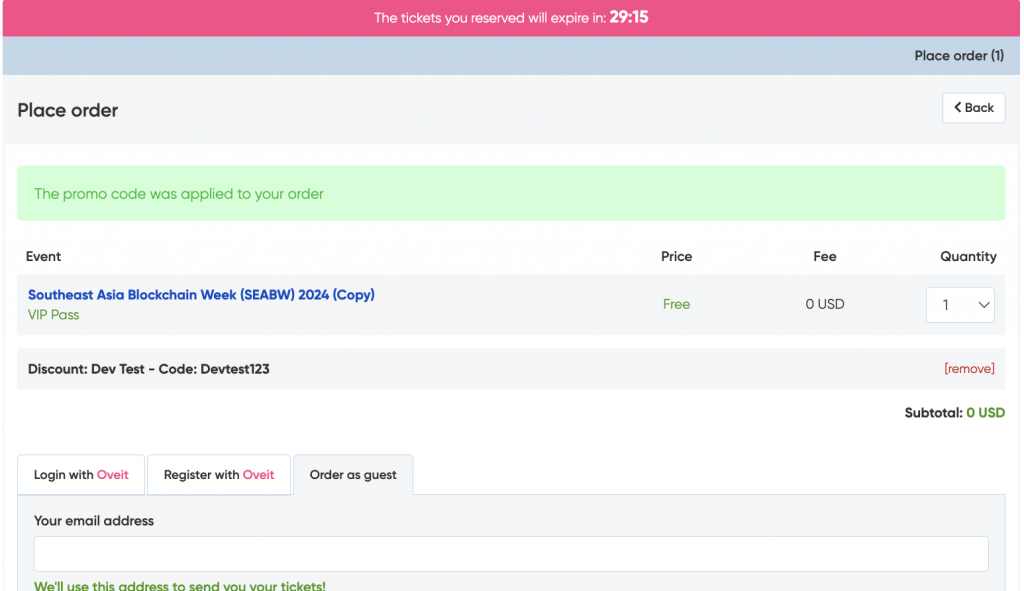Viewport: 1024px width, 591px height.
Task: Click the back arrow chevron icon
Action: 958,107
